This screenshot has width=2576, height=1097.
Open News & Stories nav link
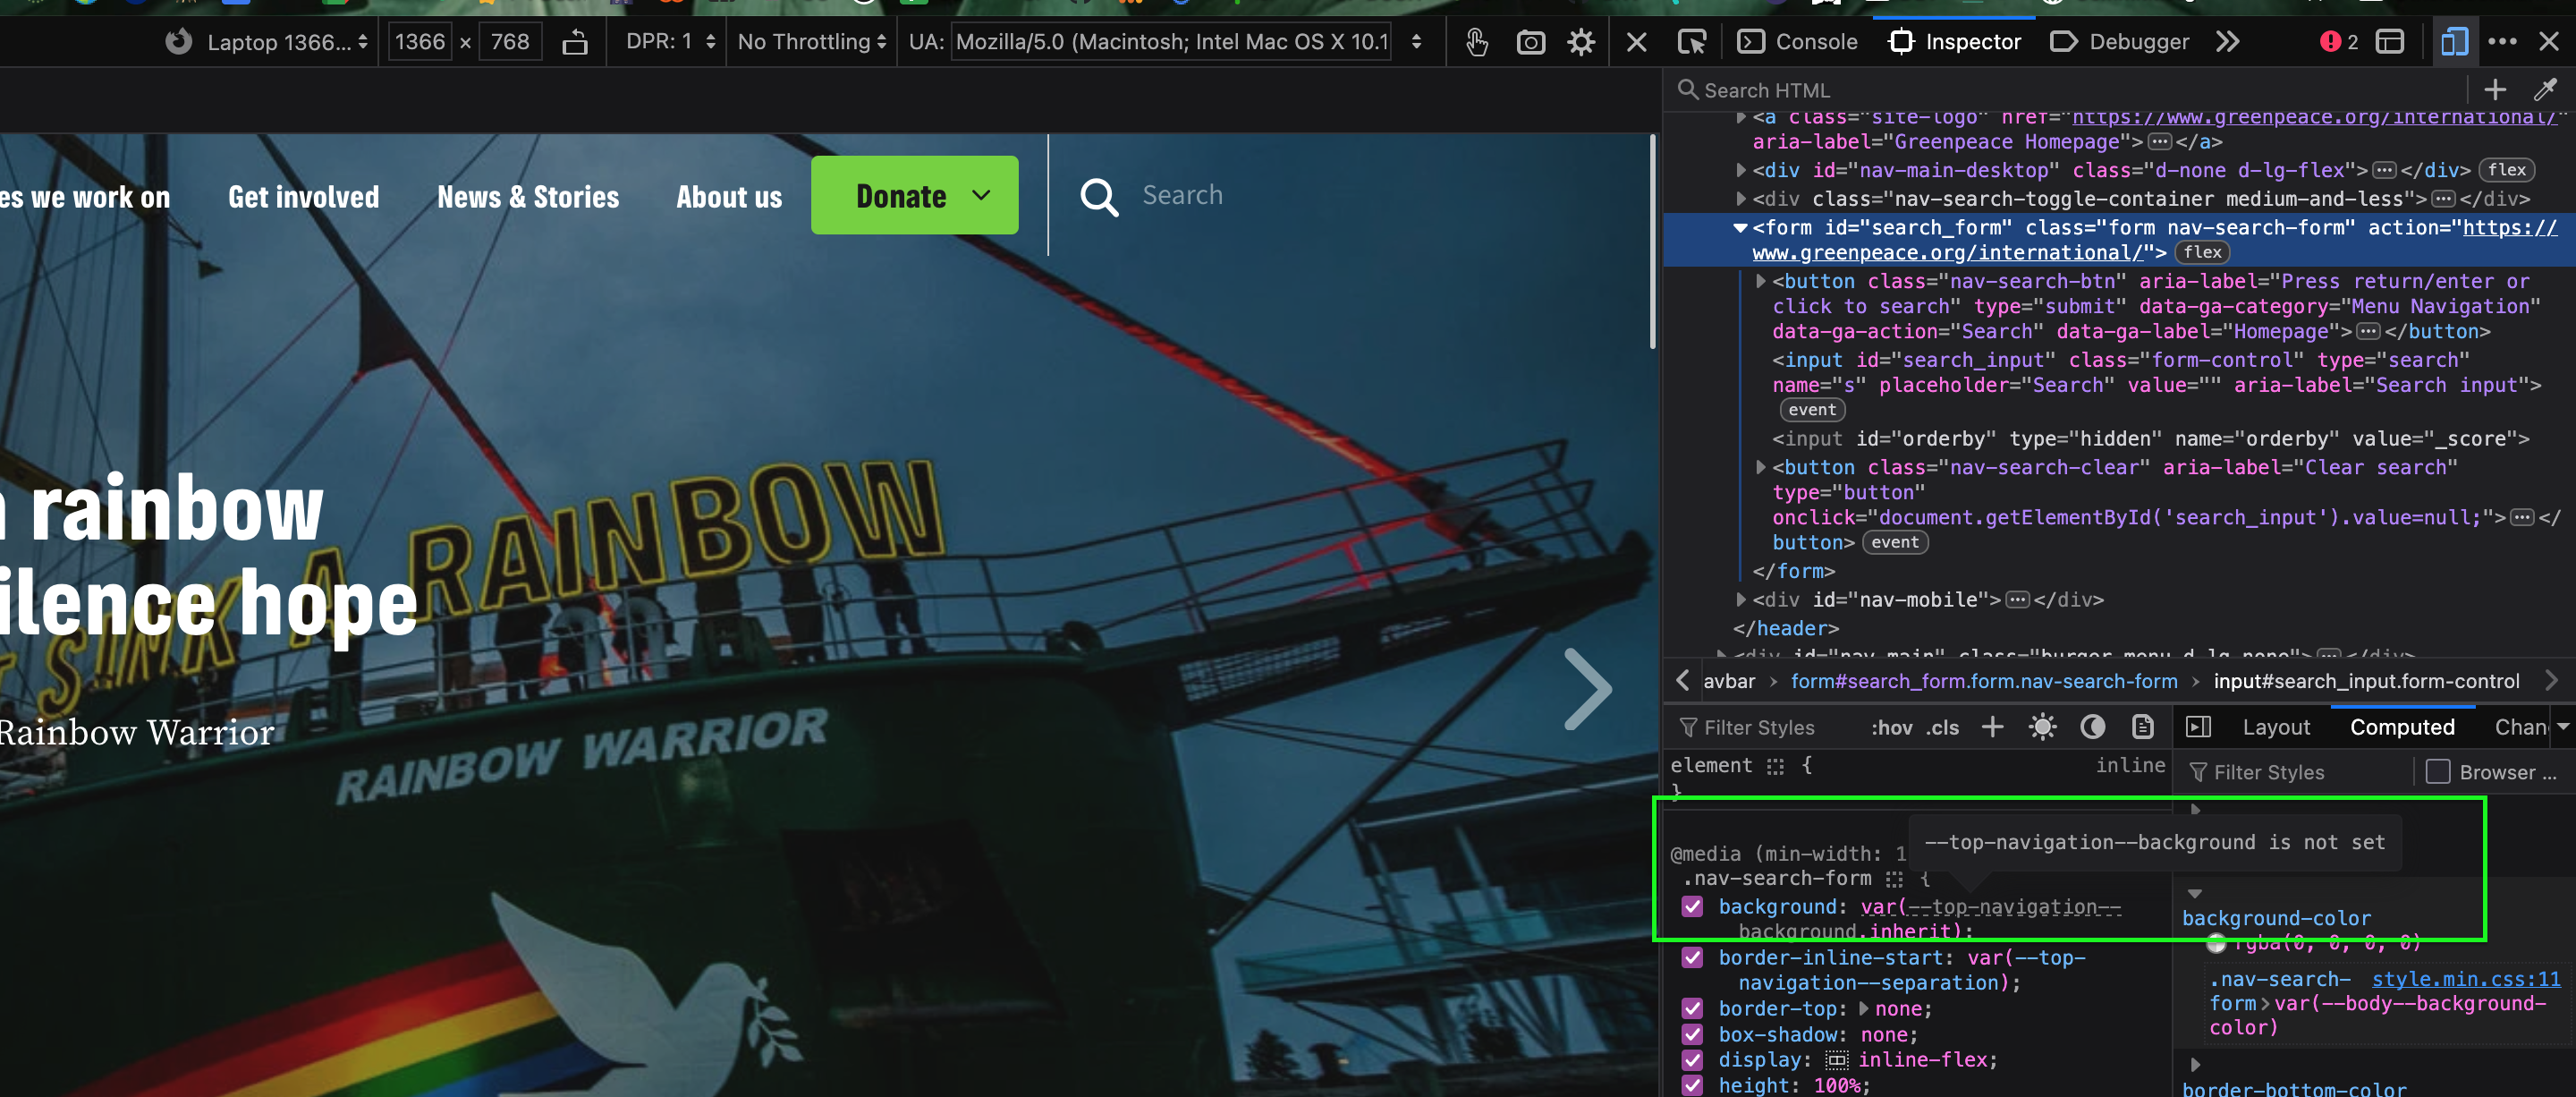click(528, 197)
